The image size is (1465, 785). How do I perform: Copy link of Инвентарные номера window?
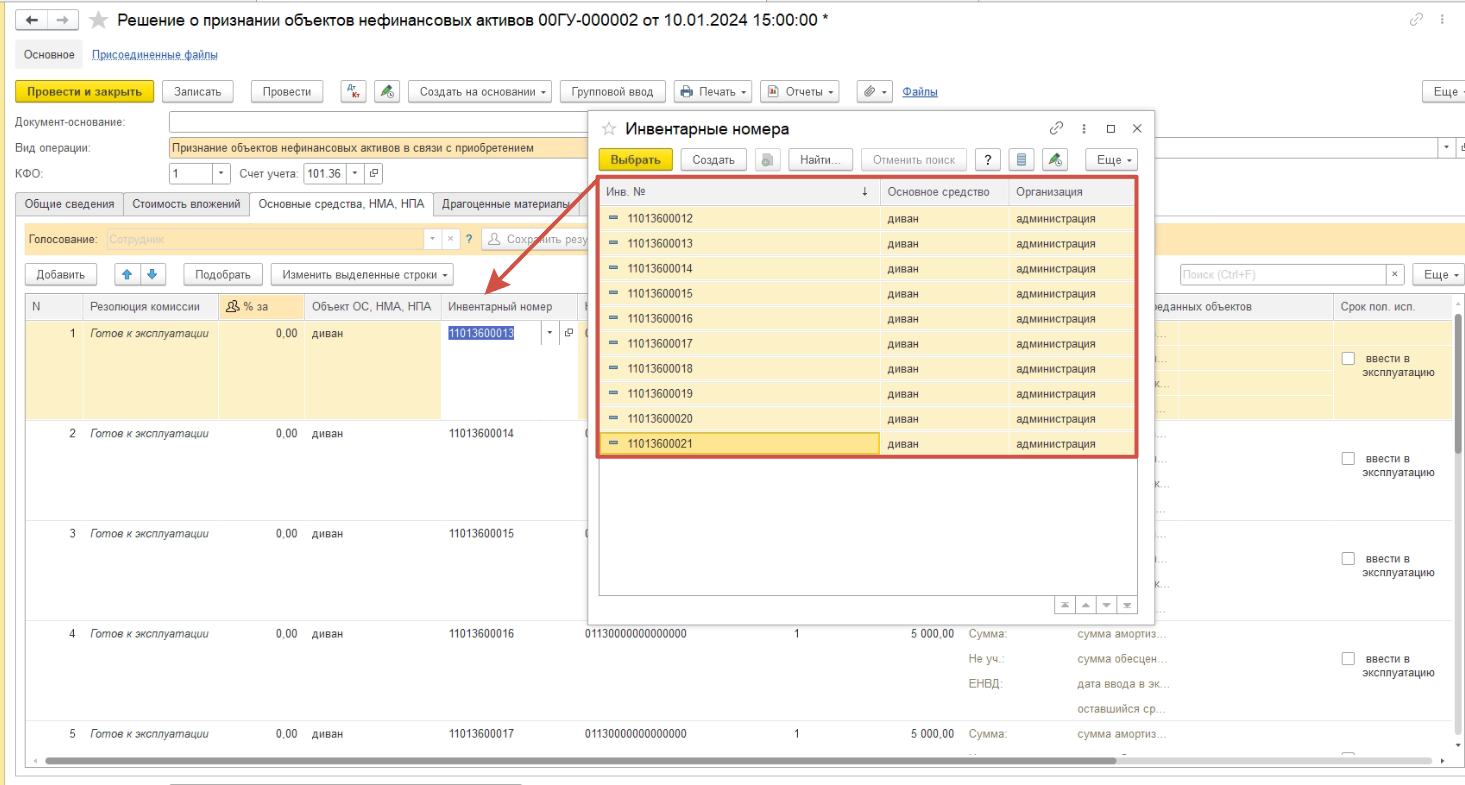[1056, 129]
